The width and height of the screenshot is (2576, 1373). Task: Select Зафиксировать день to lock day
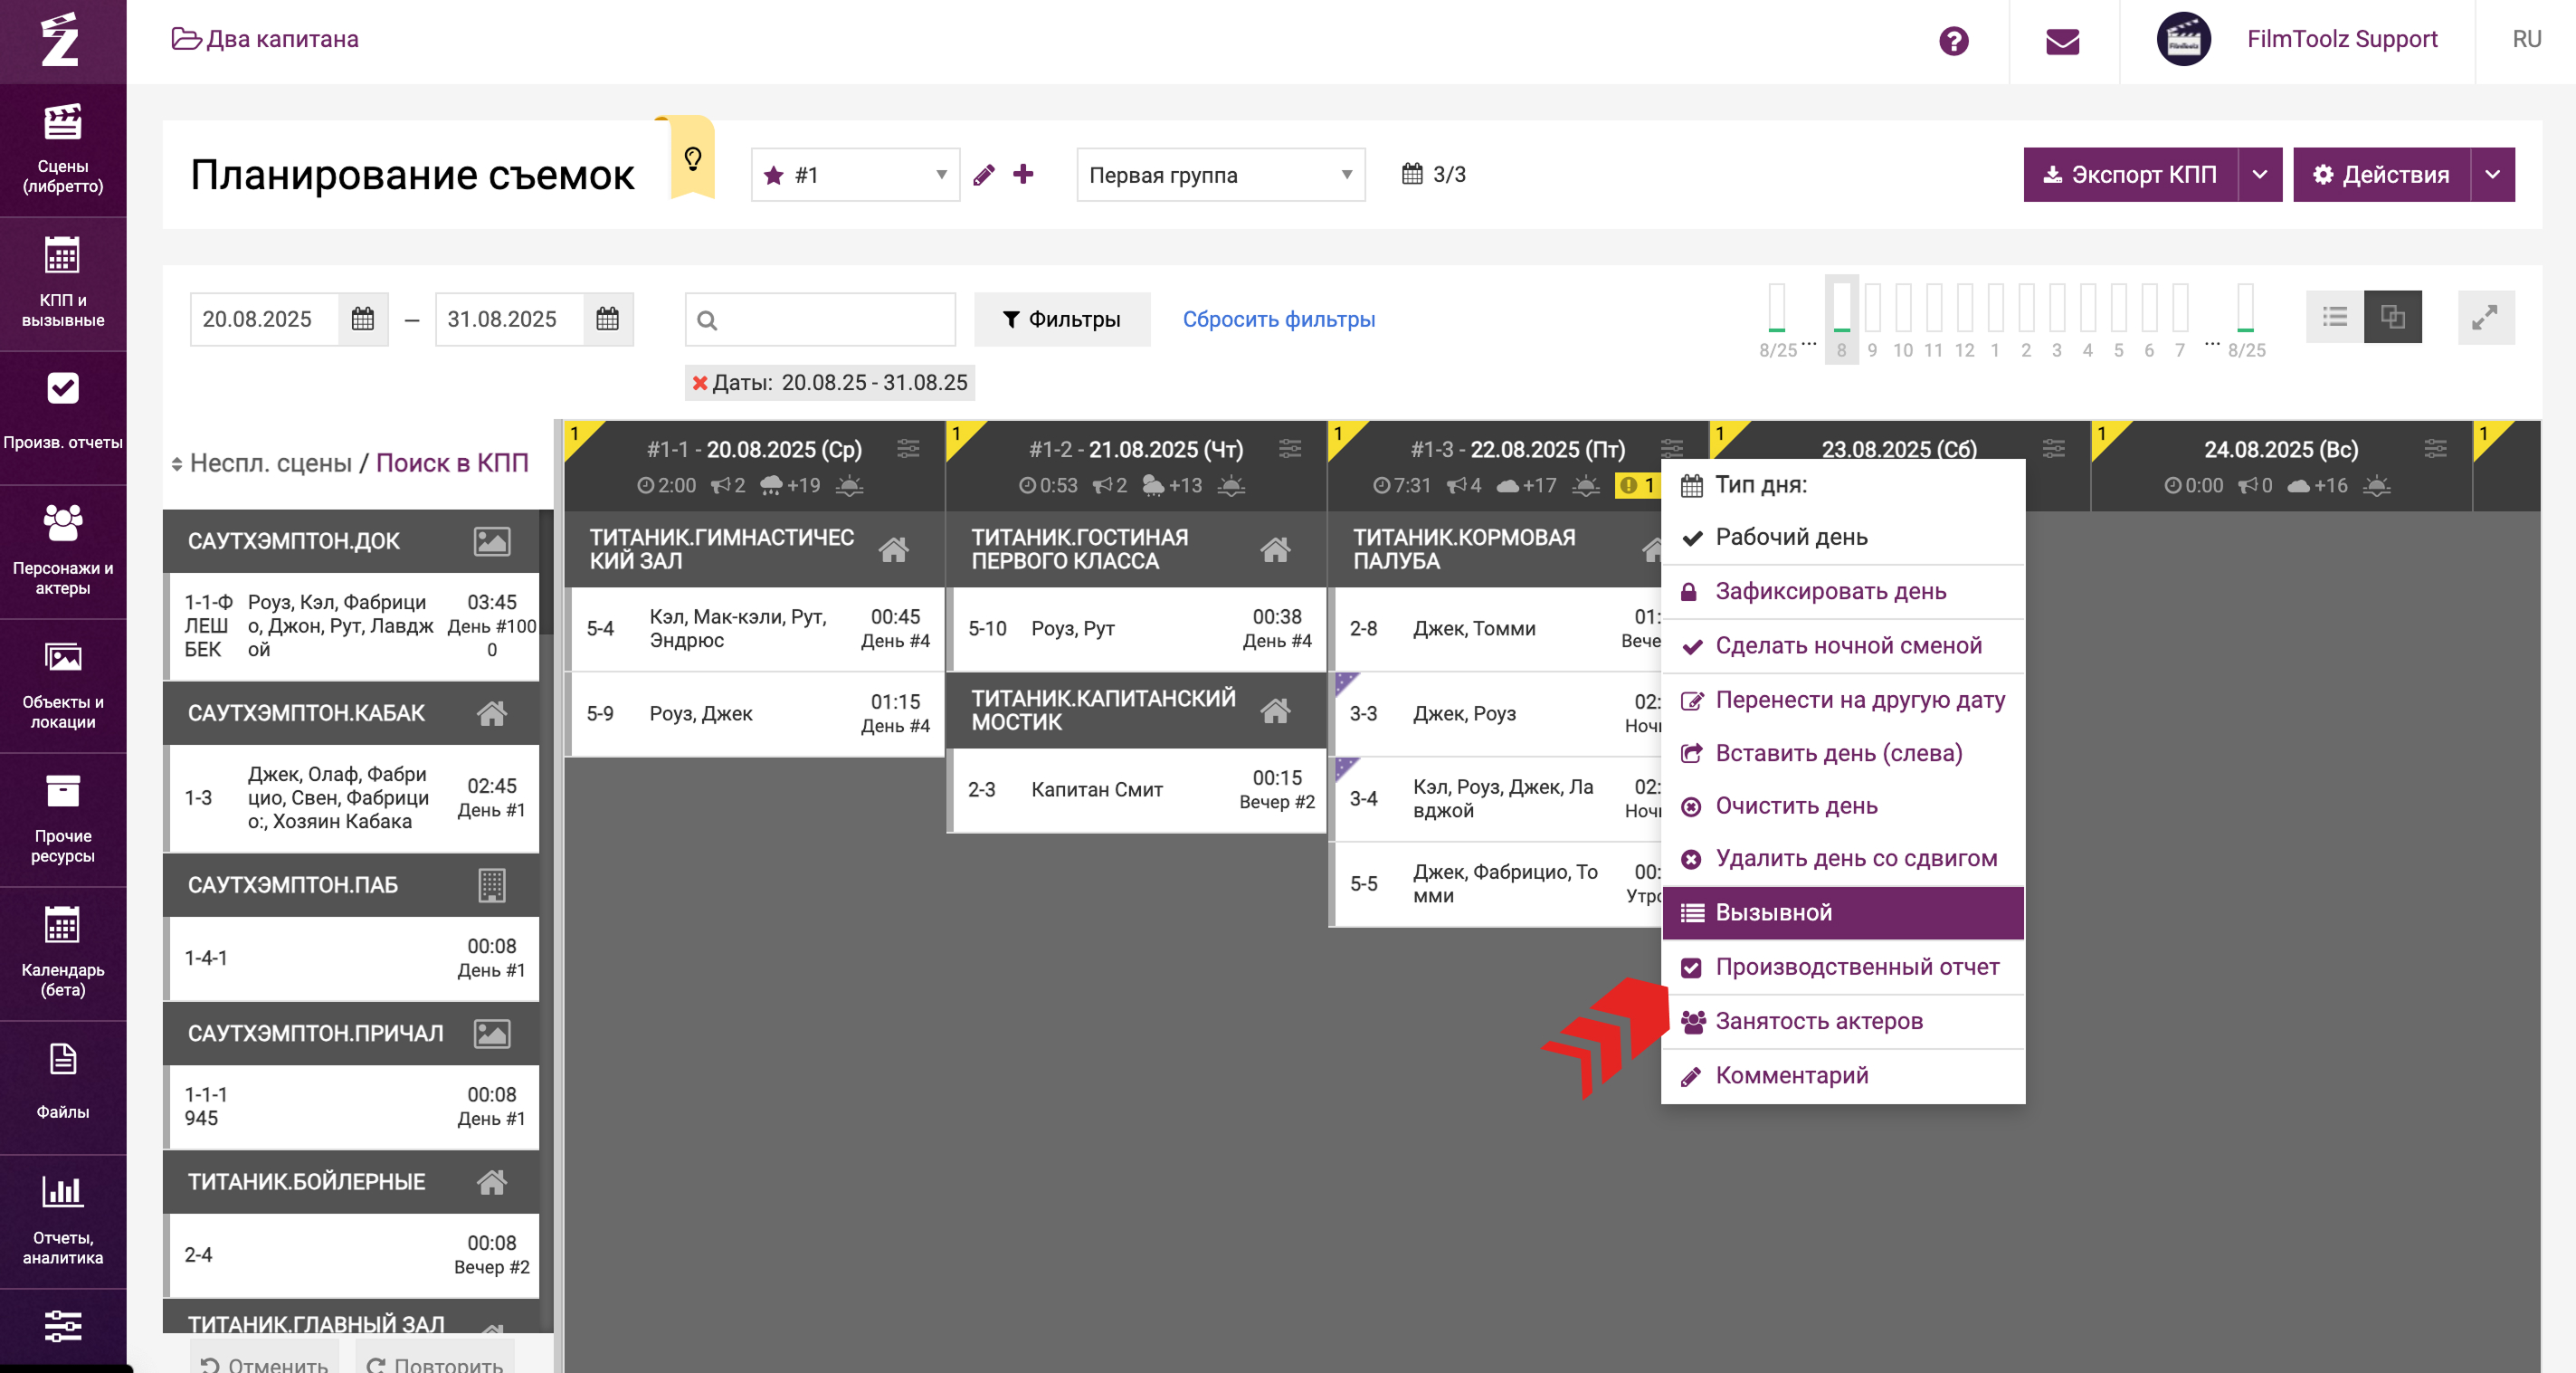click(1843, 591)
